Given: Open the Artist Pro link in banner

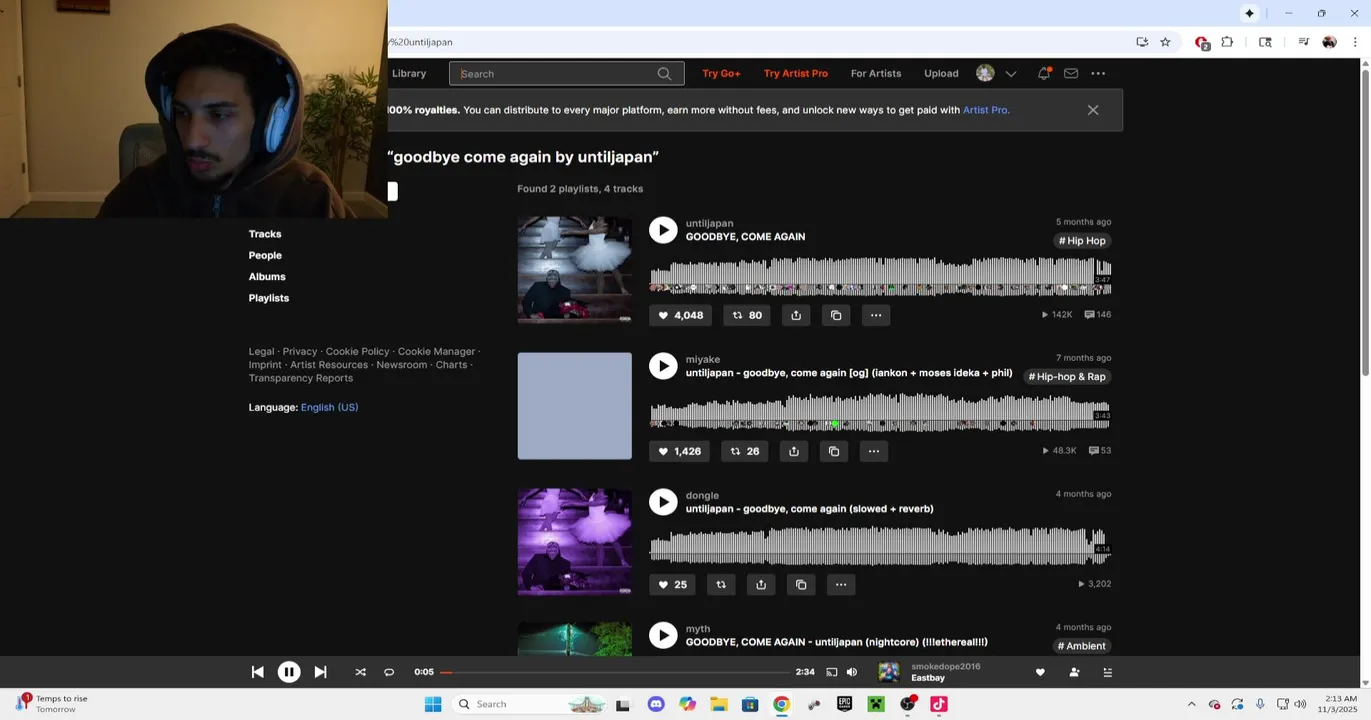Looking at the screenshot, I should click(x=985, y=110).
